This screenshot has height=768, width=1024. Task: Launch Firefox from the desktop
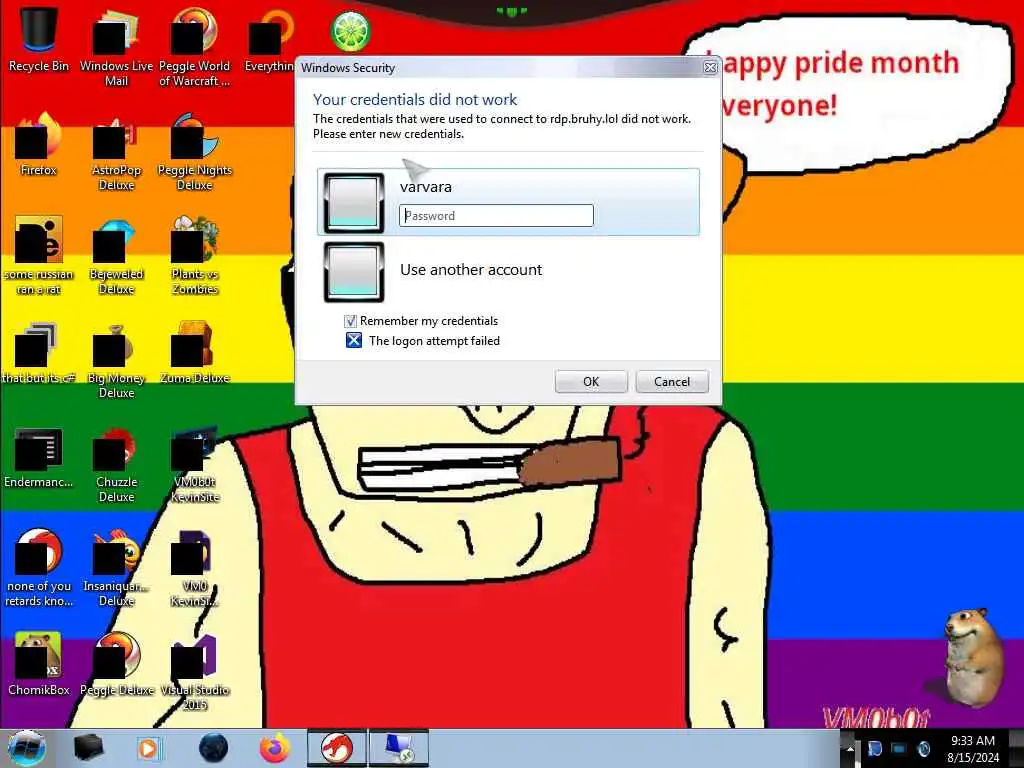pyautogui.click(x=38, y=144)
